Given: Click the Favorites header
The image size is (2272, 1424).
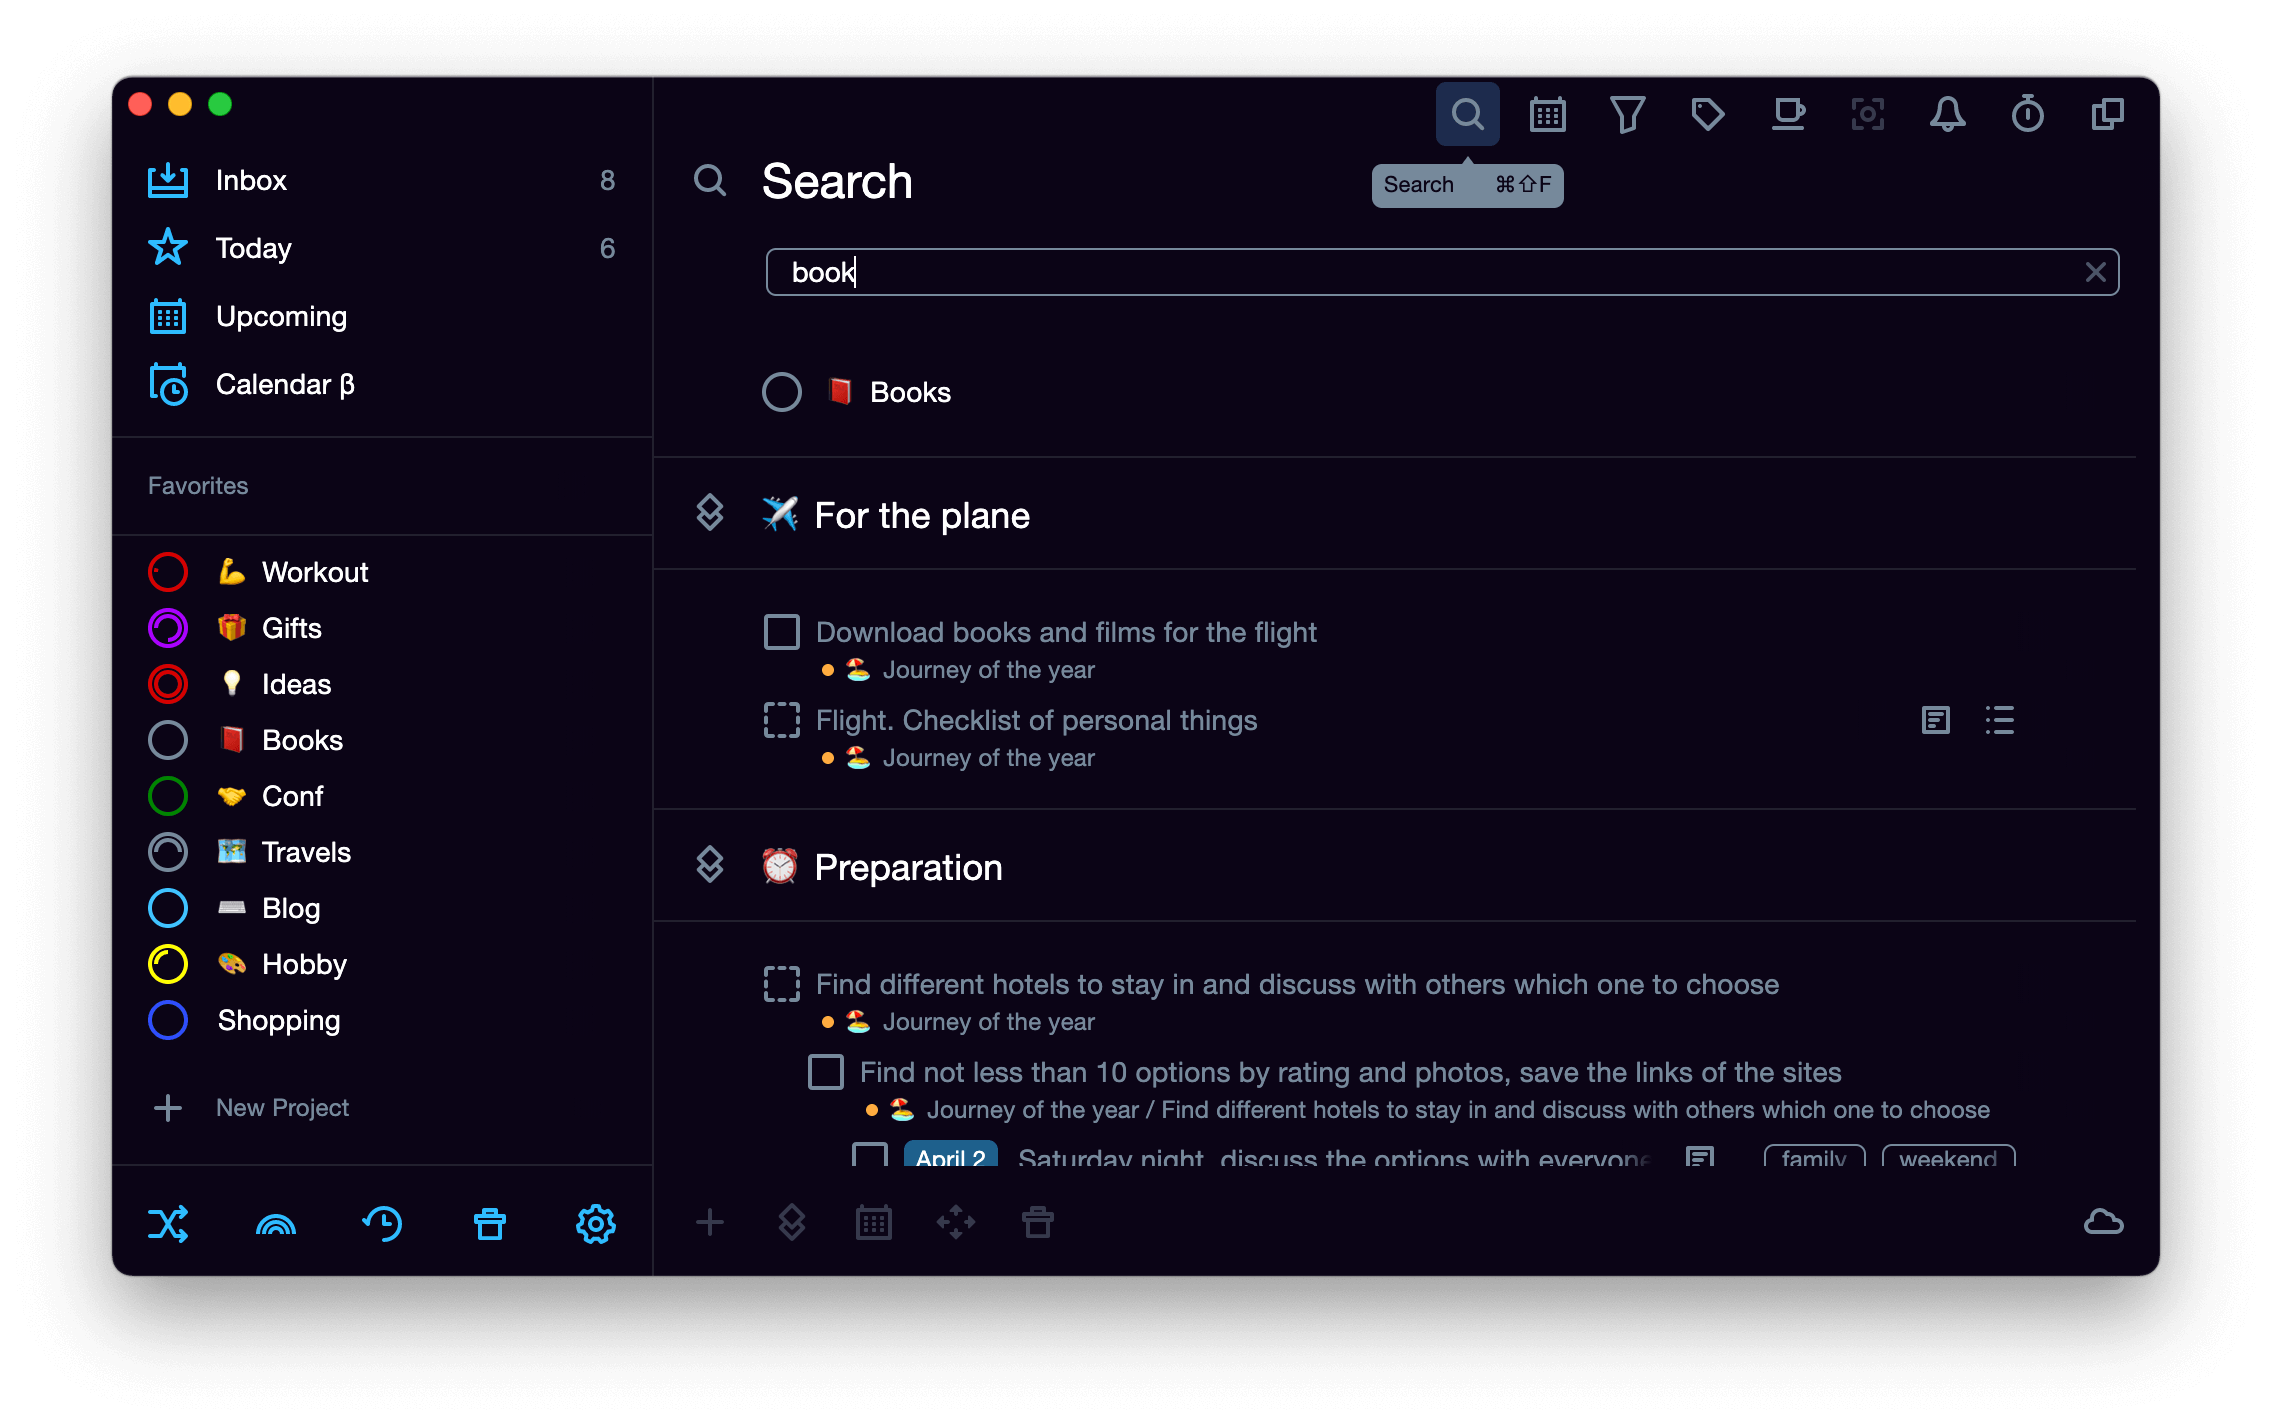Looking at the screenshot, I should pos(198,486).
